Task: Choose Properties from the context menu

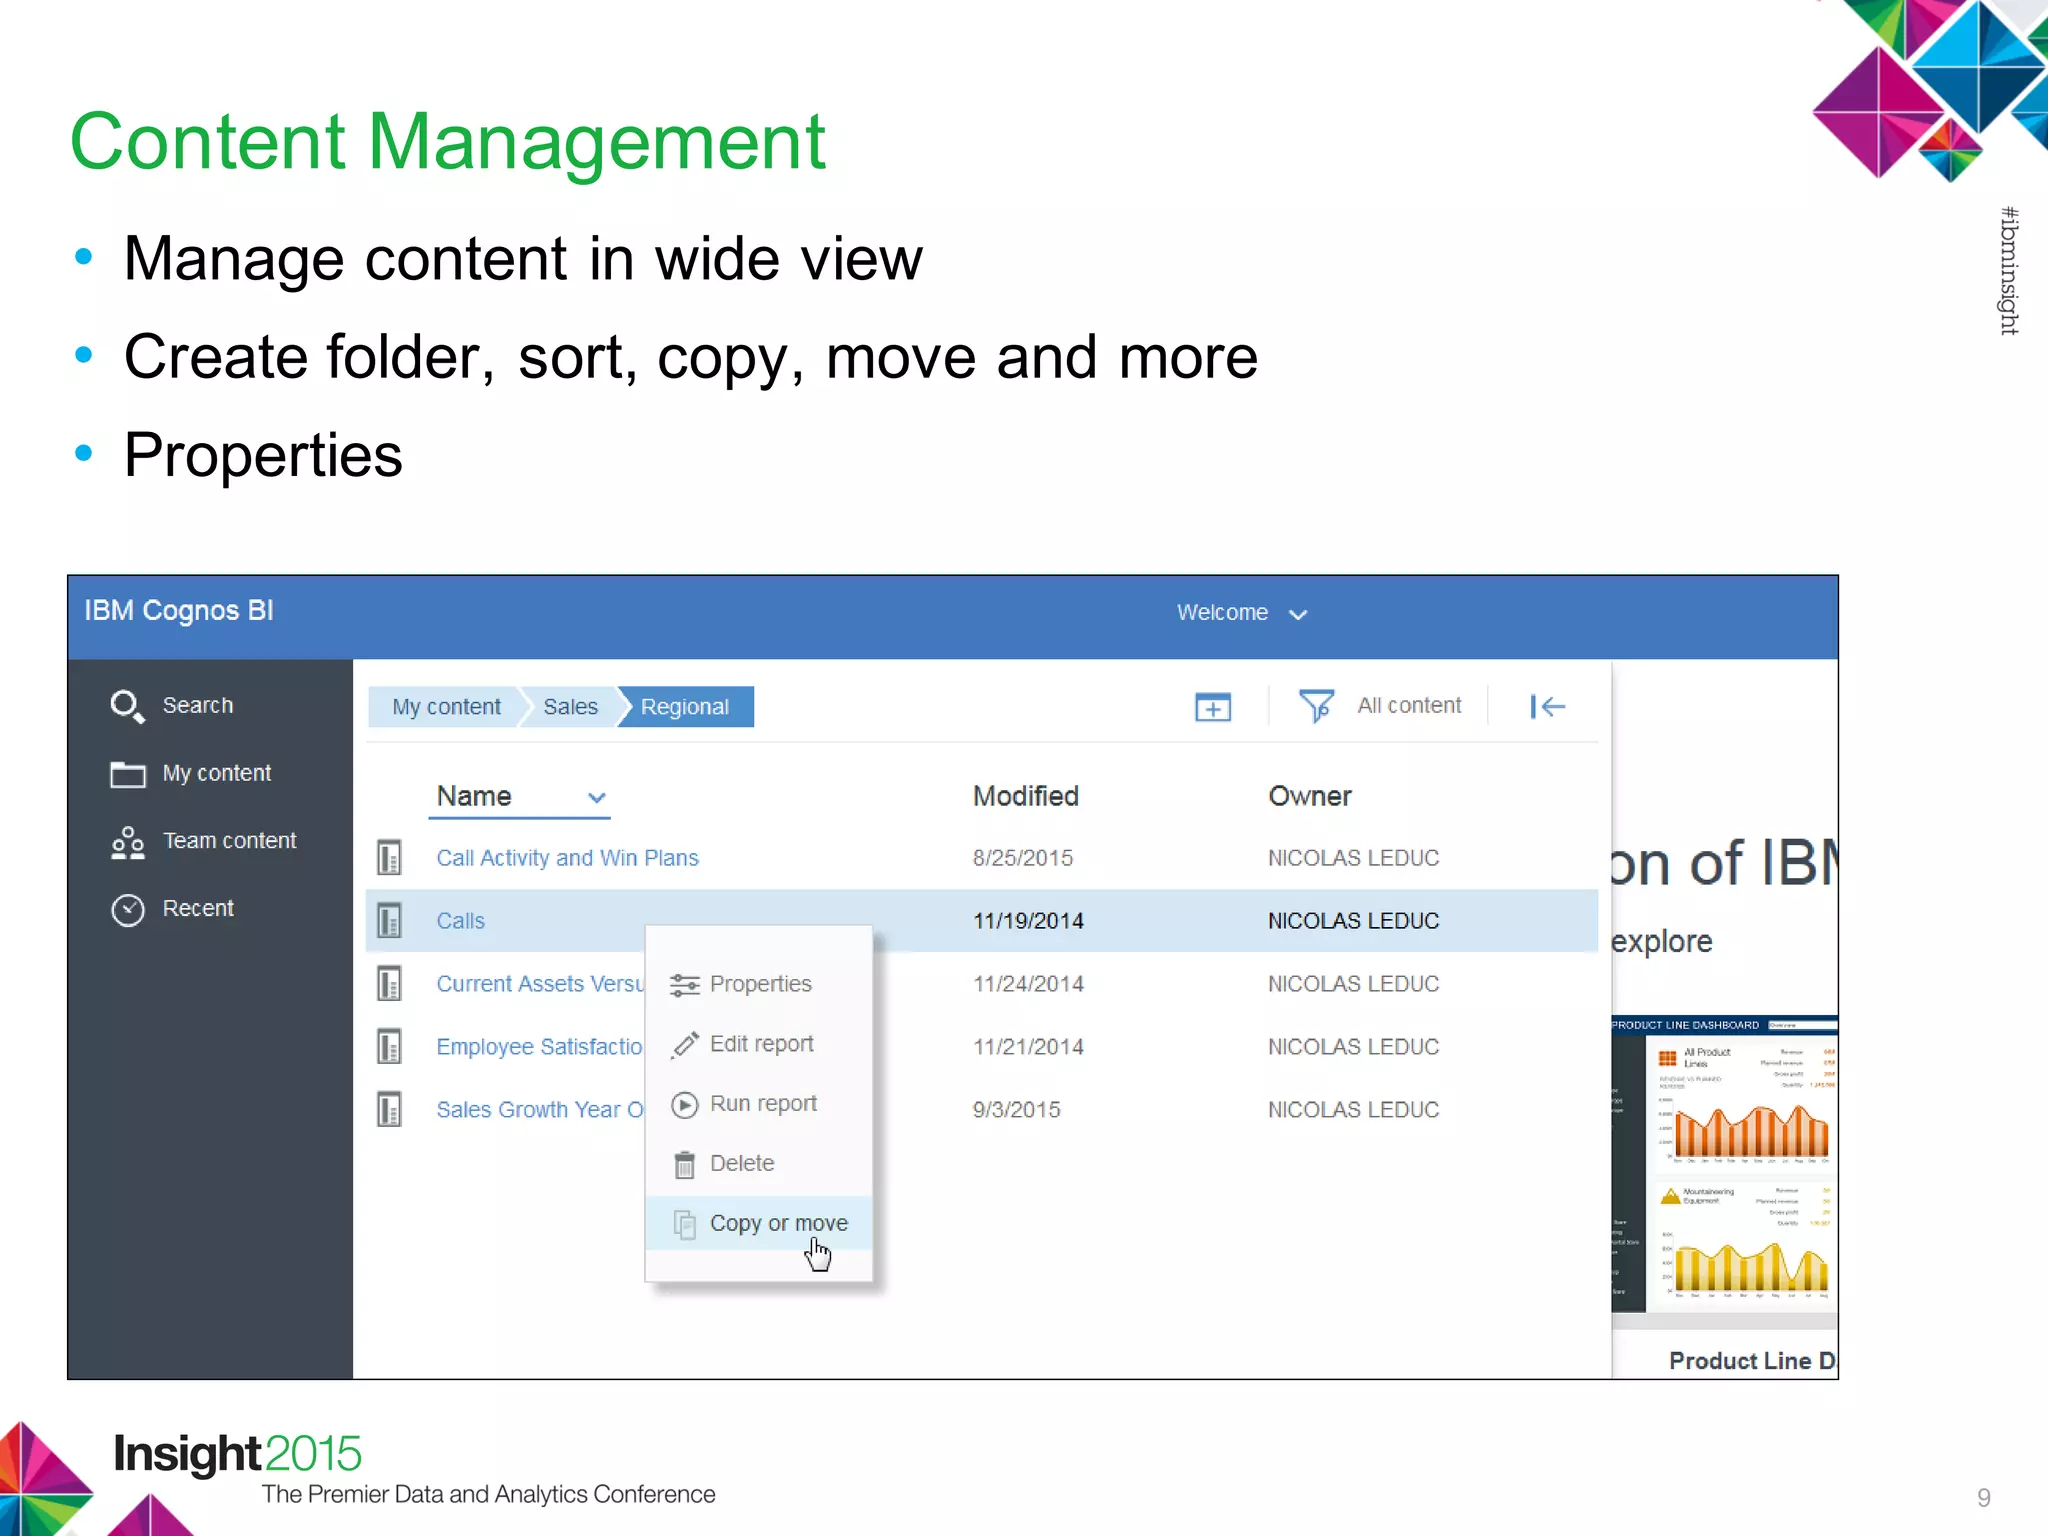Action: tap(758, 984)
